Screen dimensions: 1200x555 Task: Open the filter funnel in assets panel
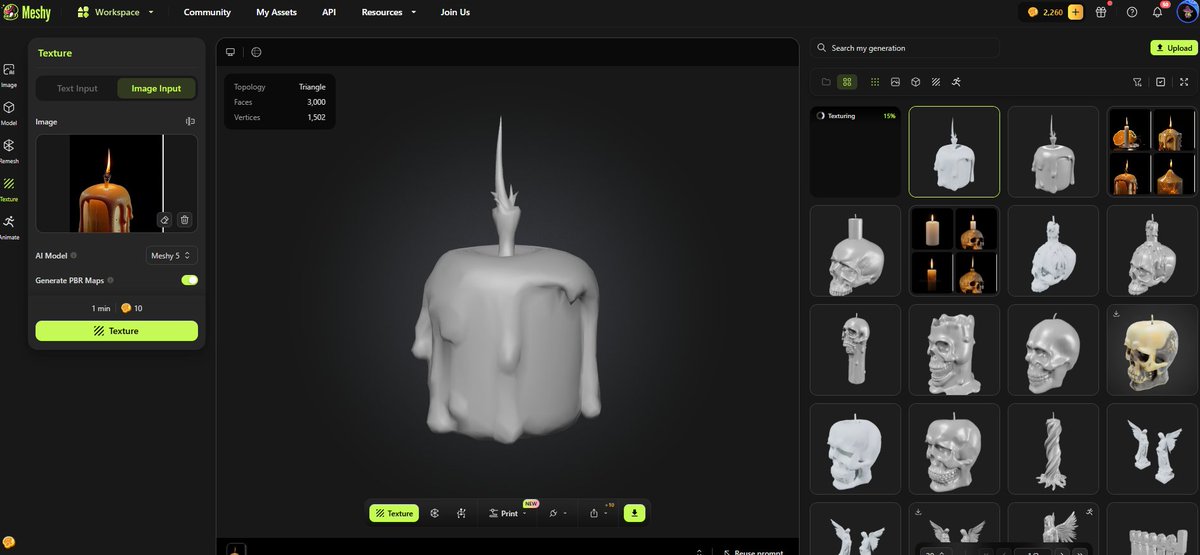1137,82
